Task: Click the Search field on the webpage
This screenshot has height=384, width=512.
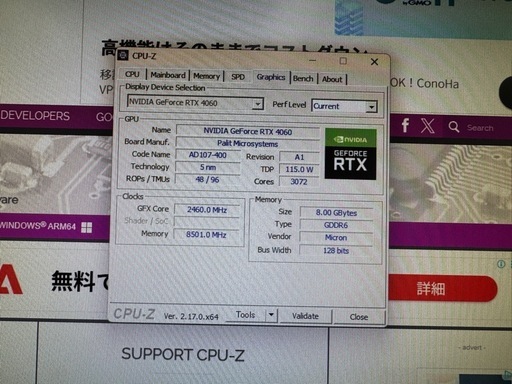Action: point(480,128)
